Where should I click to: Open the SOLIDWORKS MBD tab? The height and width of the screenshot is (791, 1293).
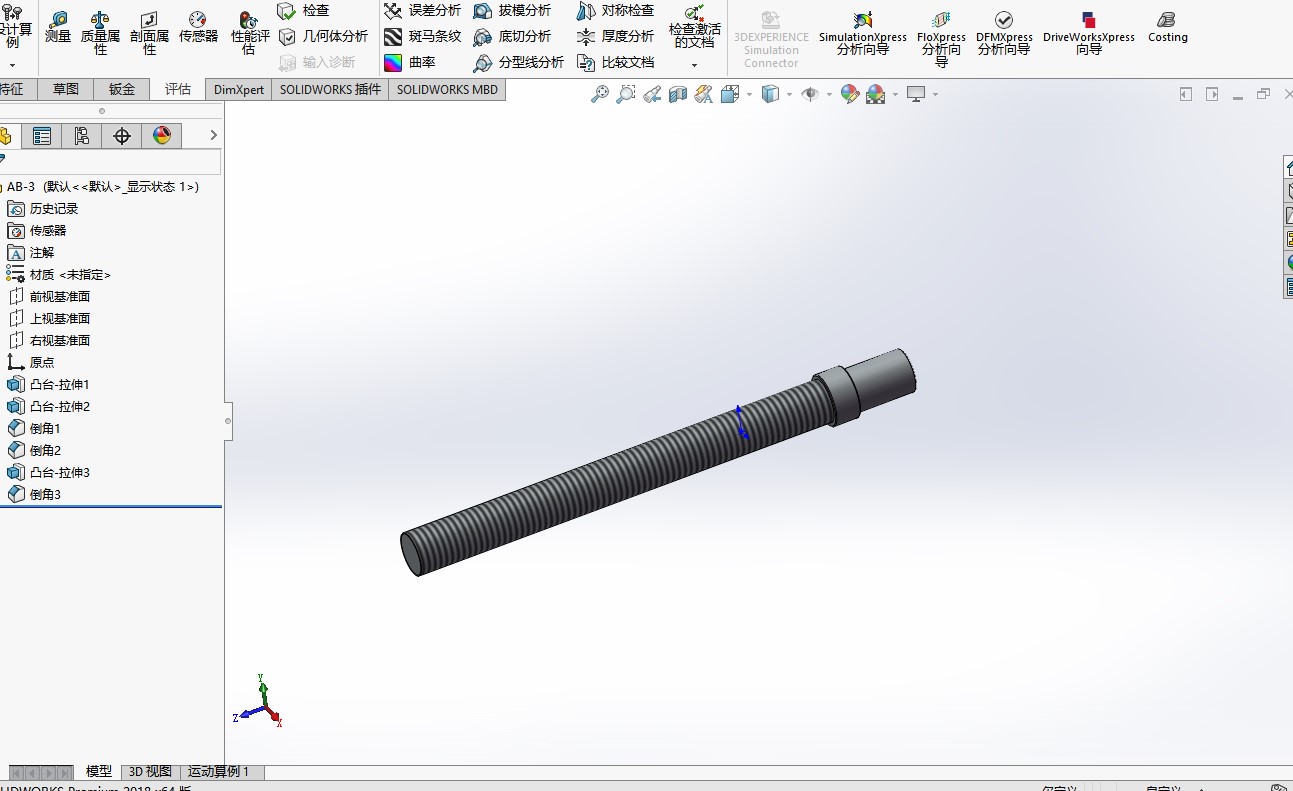tap(447, 89)
